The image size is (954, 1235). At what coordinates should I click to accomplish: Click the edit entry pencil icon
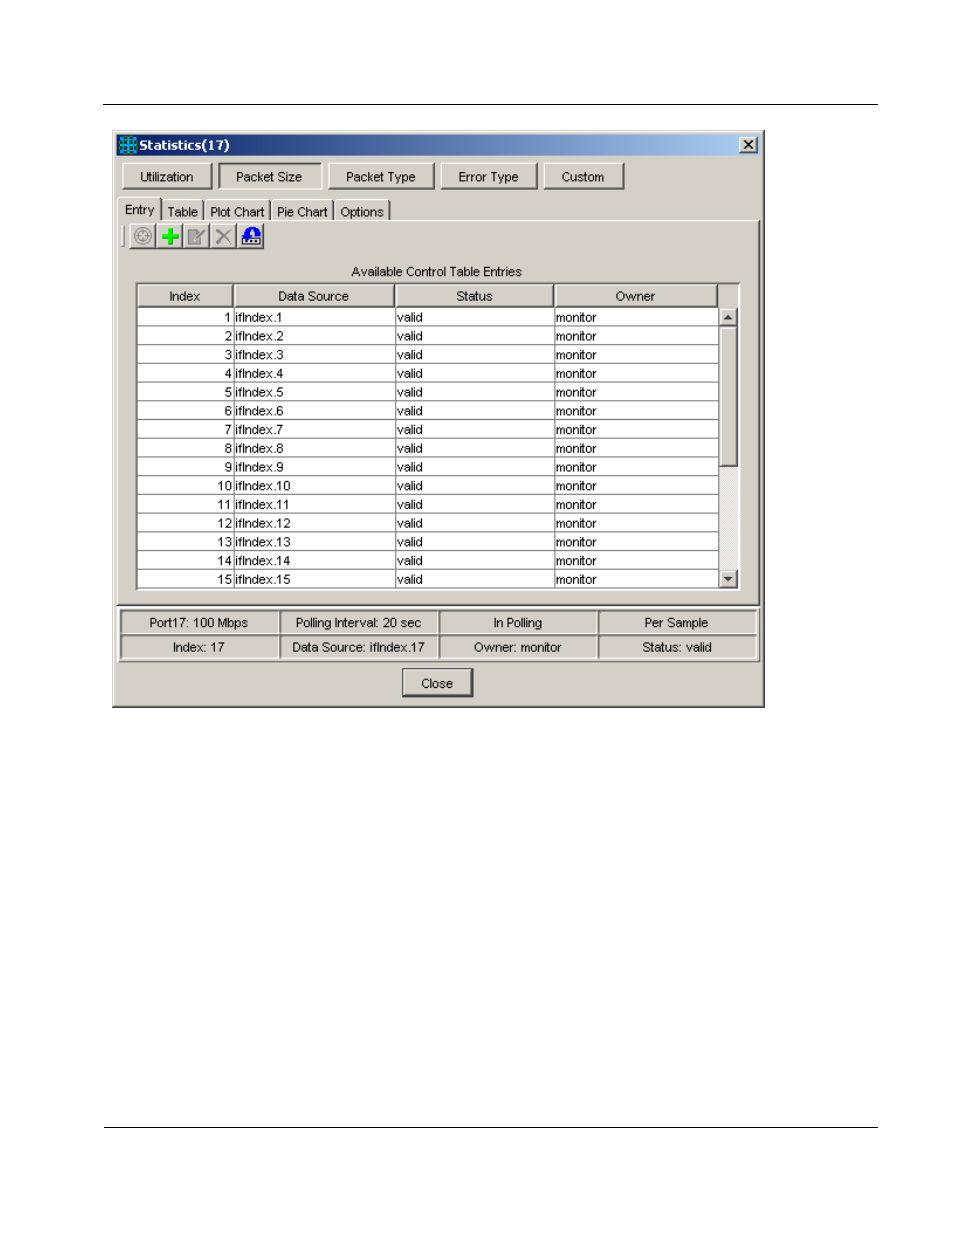click(197, 236)
